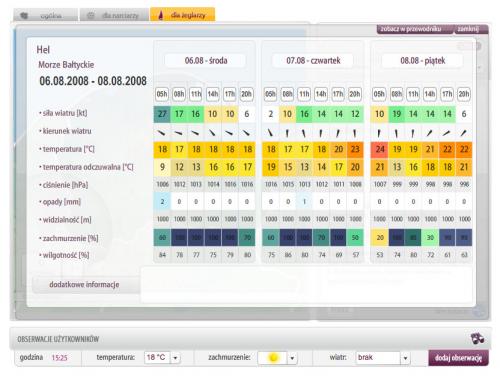Click Thursday 08h wind direction arrow
The width and height of the screenshot is (500, 376).
[x=287, y=133]
